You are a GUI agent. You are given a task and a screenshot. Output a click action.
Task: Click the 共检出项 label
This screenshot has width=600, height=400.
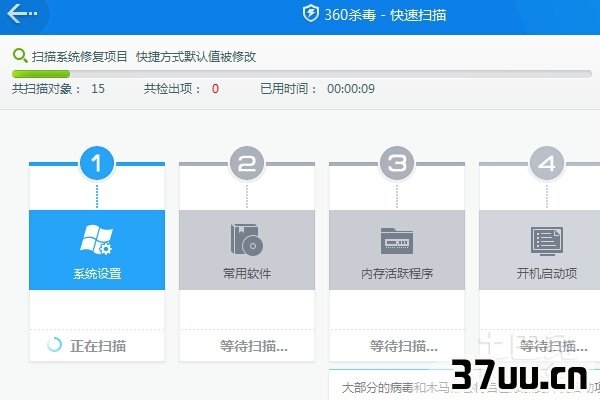click(x=172, y=89)
